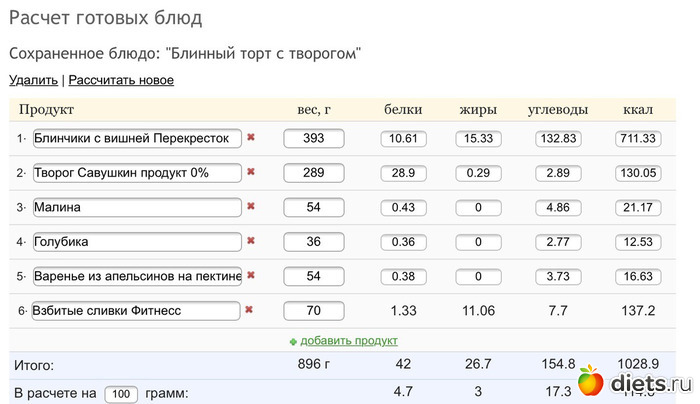Delete the Взбитые сливки Фитнесс row
Image resolution: width=700 pixels, height=404 pixels.
point(251,310)
